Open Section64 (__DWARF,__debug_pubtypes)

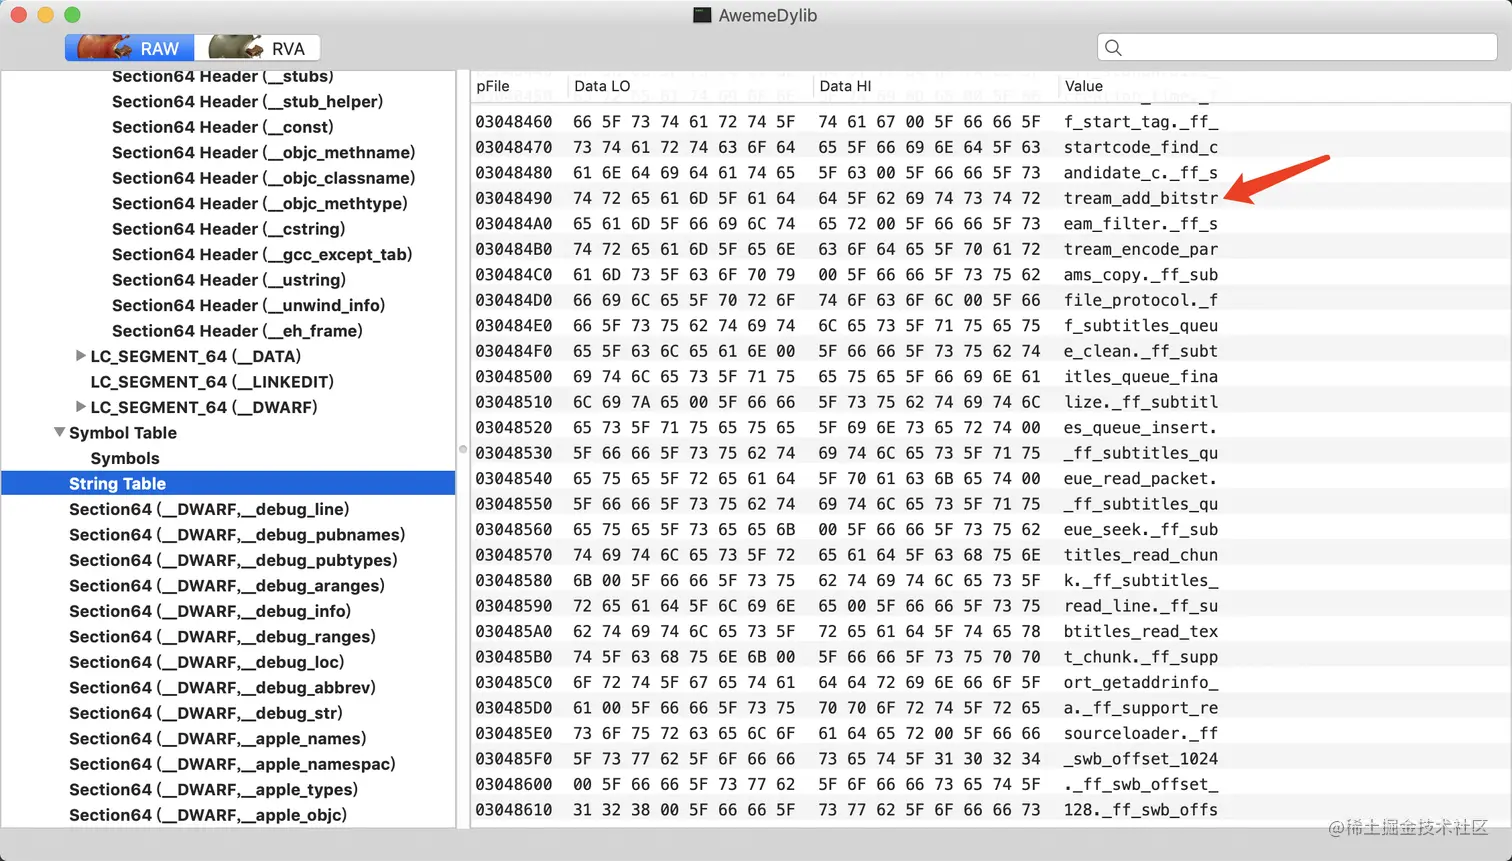pyautogui.click(x=233, y=560)
